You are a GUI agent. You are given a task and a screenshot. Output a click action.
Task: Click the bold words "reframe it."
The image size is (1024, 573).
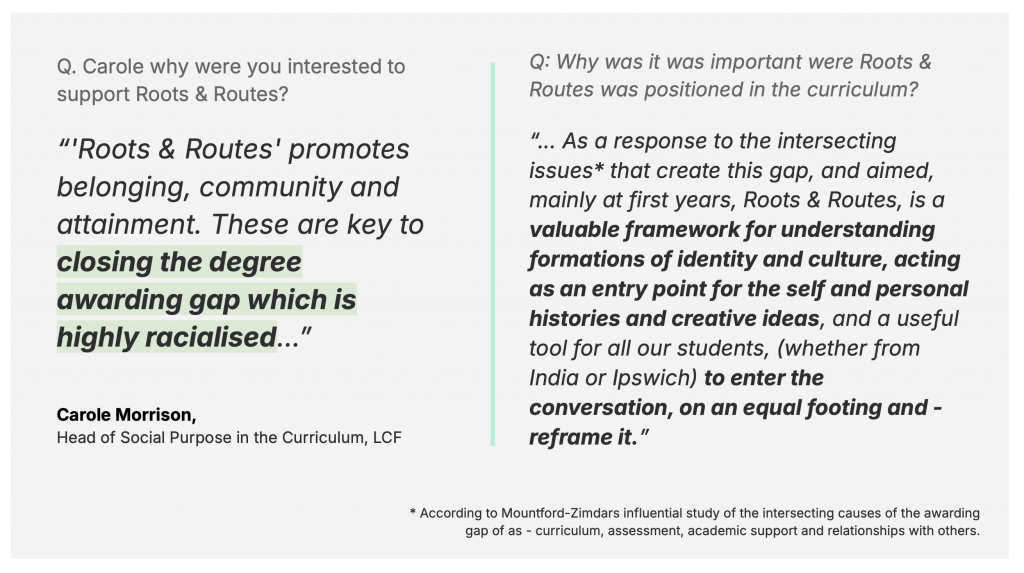click(x=583, y=437)
